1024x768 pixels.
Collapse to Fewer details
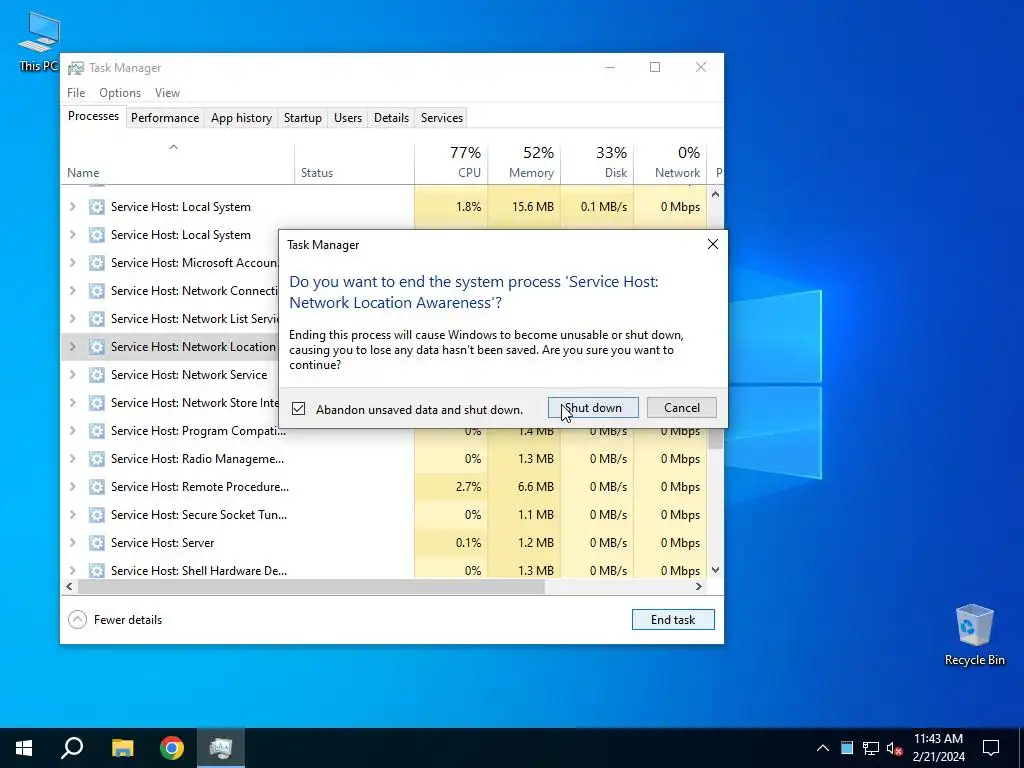pyautogui.click(x=115, y=619)
